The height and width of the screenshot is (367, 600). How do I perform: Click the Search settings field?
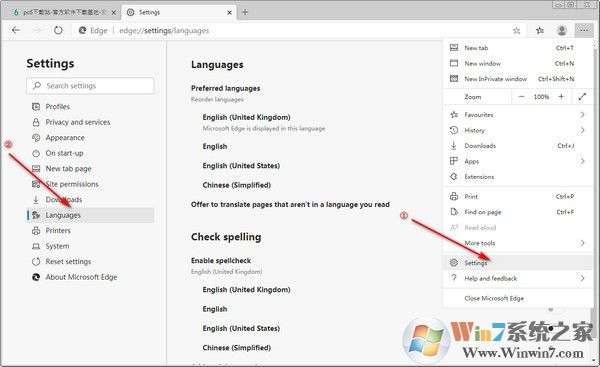coord(91,86)
